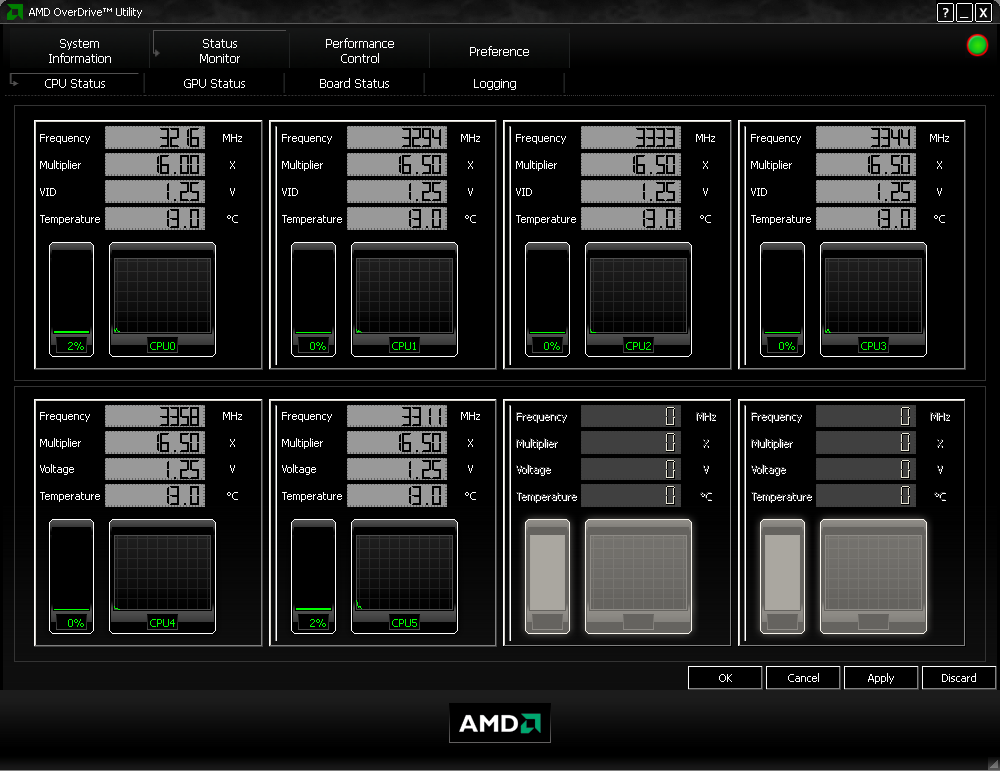Click the CPU5 usage percentage bar

click(x=313, y=576)
